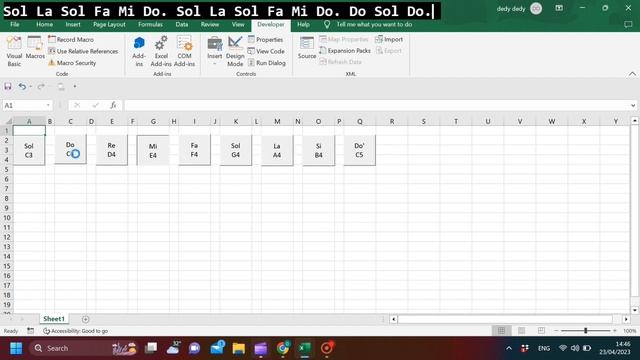Select row 10 header

click(x=7, y=218)
